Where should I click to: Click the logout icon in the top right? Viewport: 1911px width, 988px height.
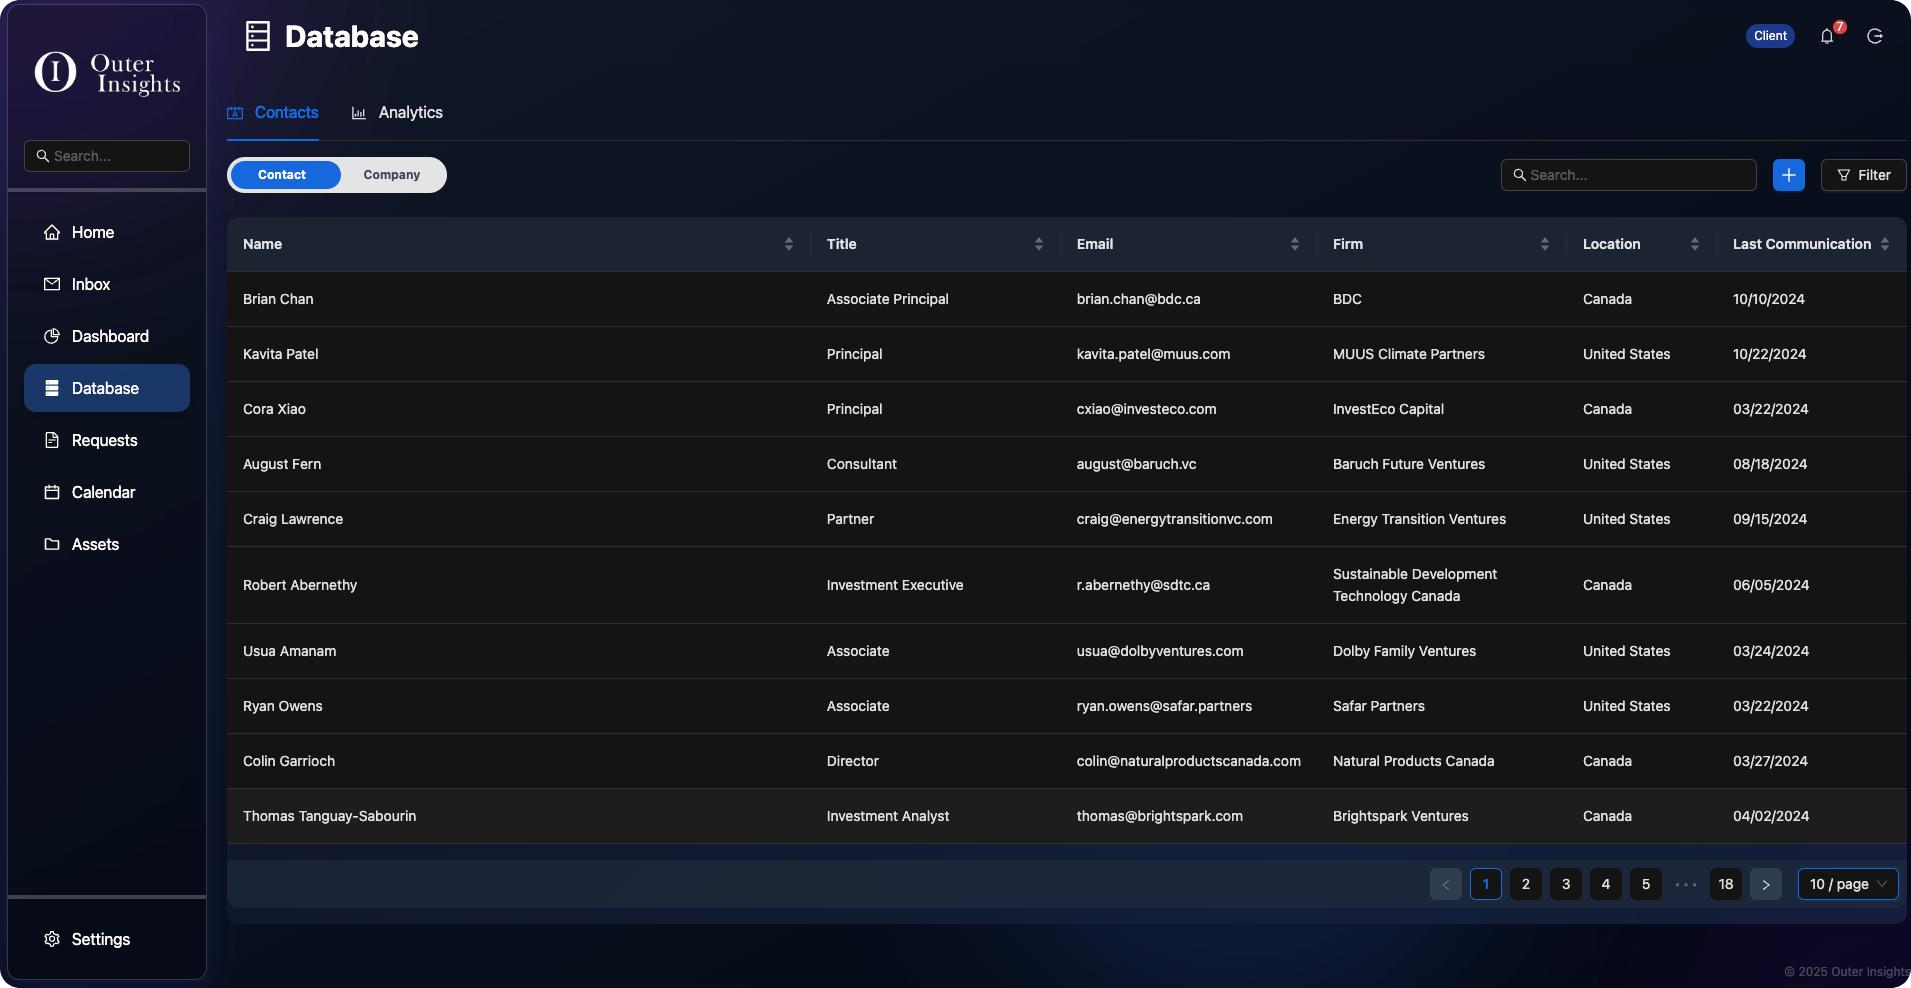click(1875, 36)
